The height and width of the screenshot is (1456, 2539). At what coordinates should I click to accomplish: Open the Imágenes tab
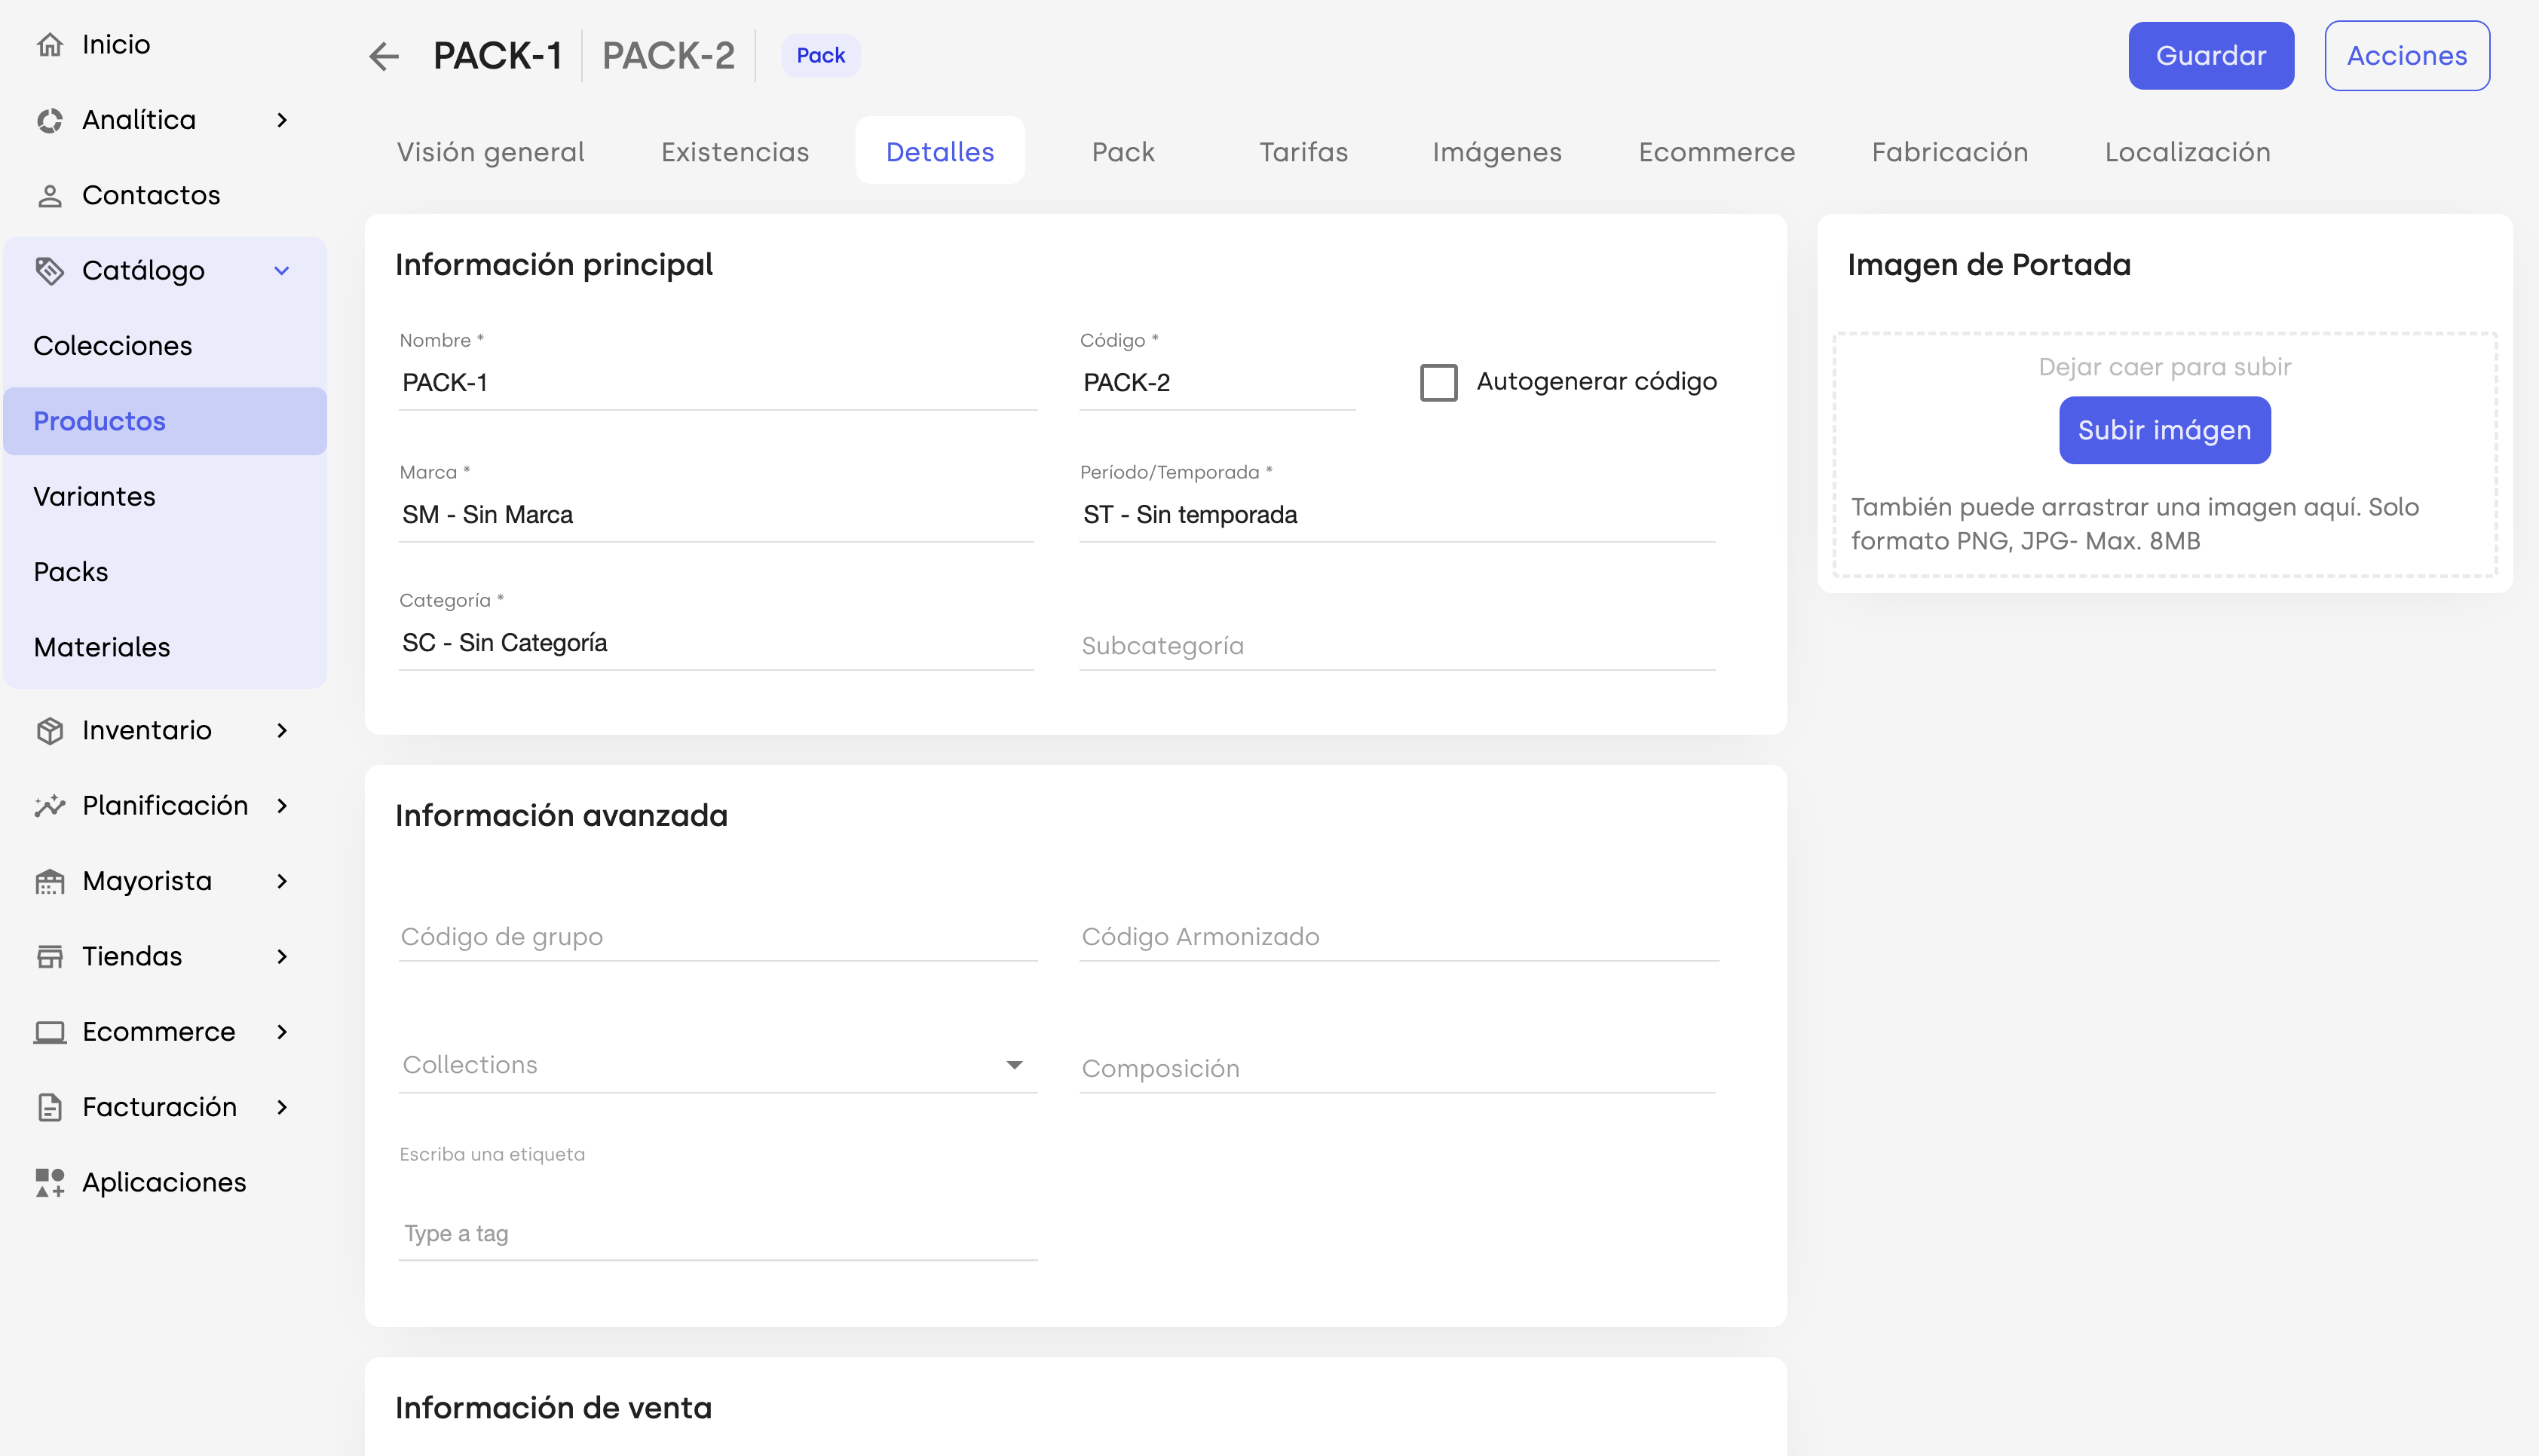pos(1497,151)
